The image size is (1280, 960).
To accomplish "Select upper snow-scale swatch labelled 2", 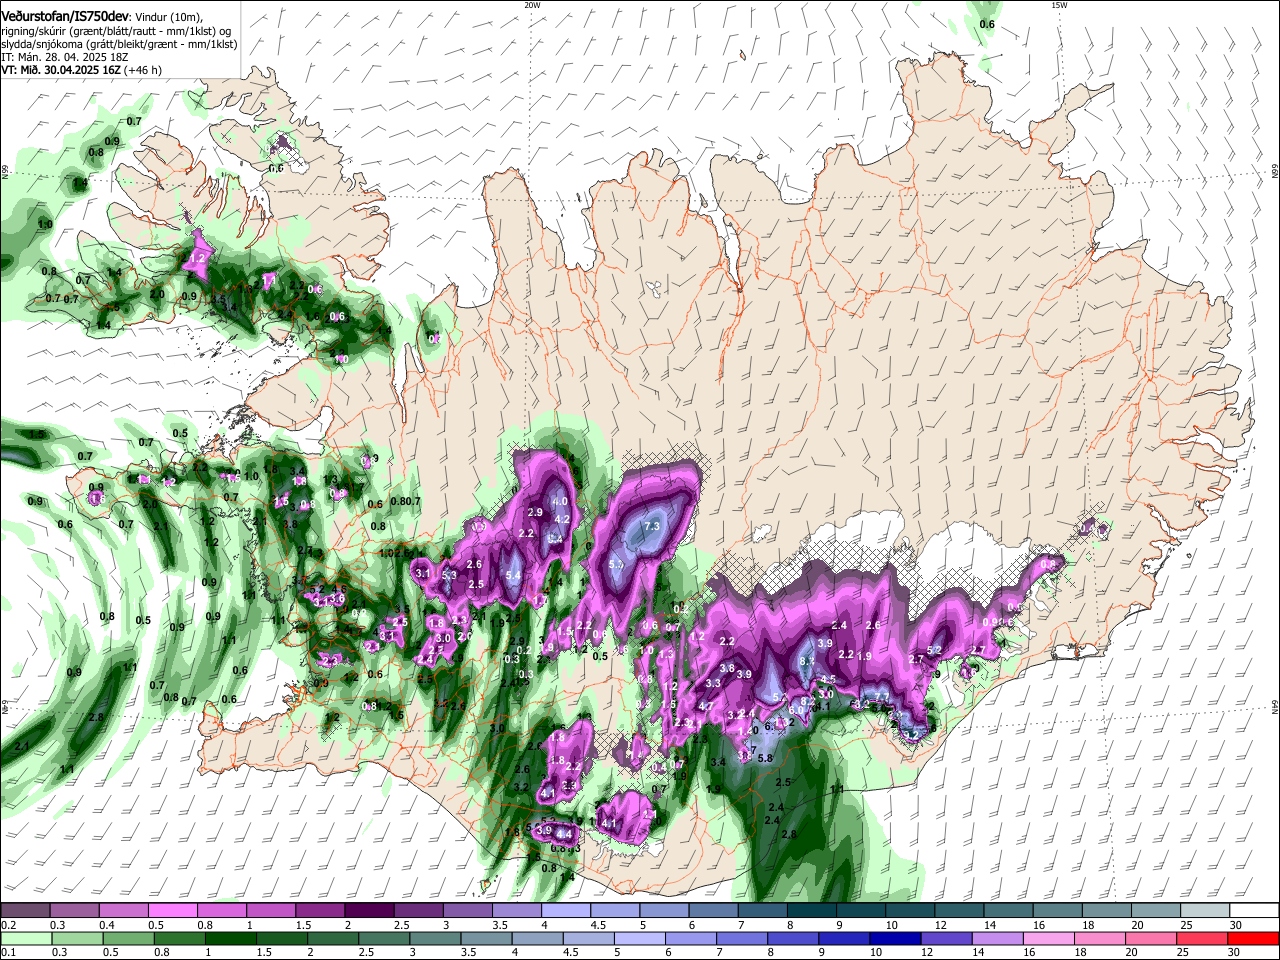I will click(x=369, y=910).
